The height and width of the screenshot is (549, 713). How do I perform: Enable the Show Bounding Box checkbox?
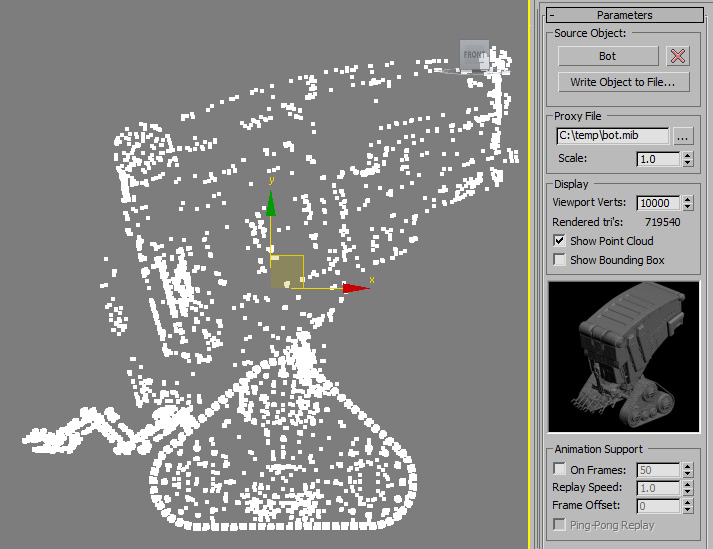[559, 260]
